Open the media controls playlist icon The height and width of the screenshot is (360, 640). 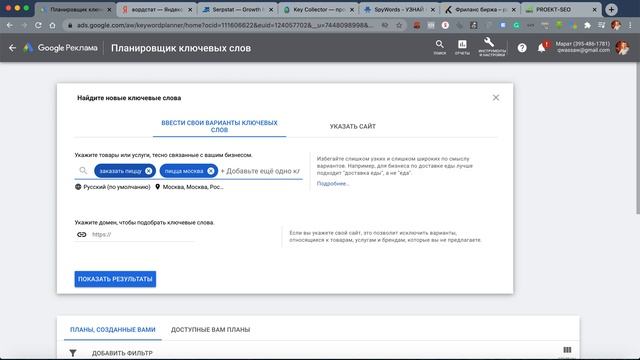coord(601,25)
